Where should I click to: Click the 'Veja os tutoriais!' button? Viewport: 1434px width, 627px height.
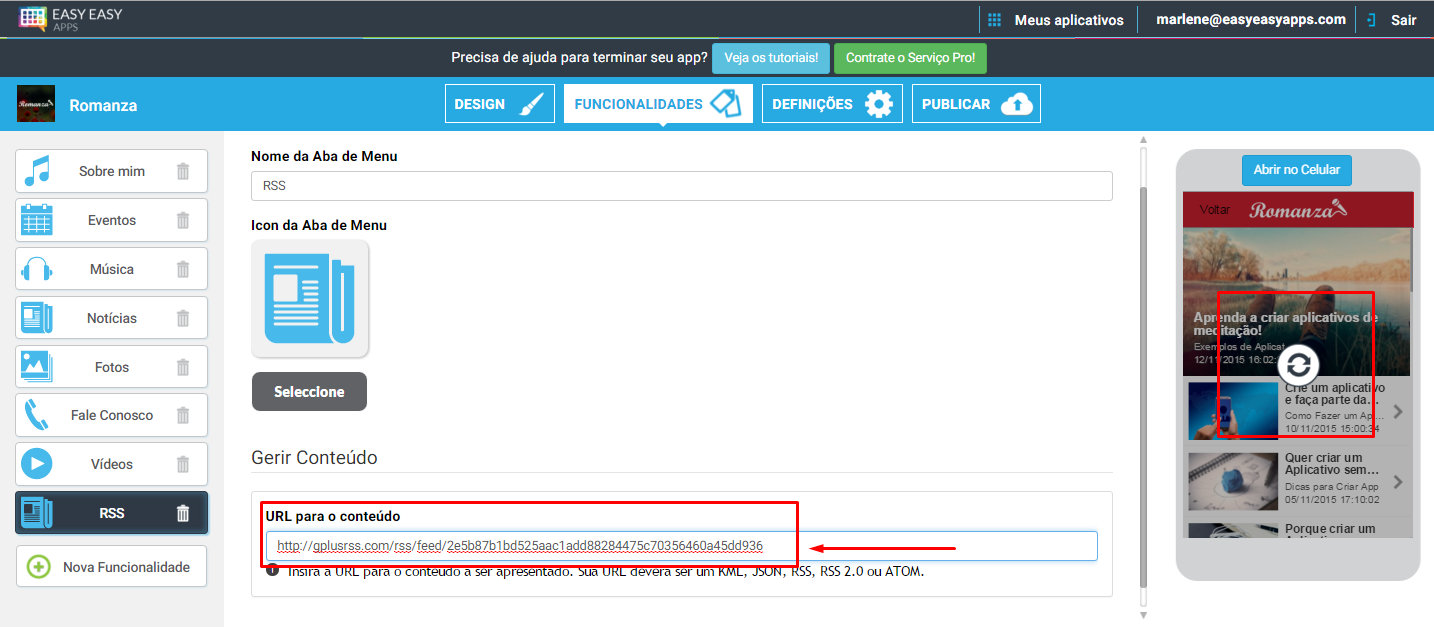pos(770,57)
